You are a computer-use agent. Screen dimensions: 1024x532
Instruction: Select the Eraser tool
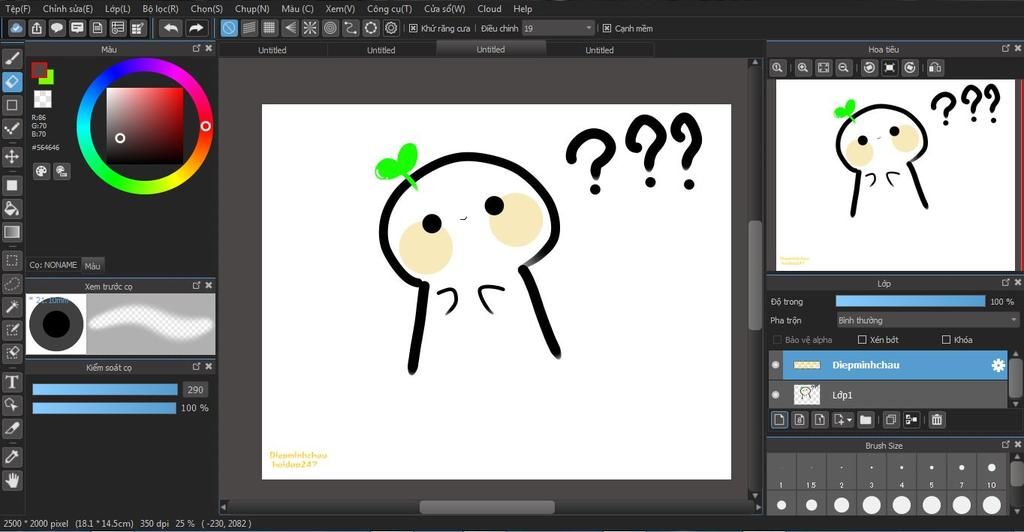[12, 82]
